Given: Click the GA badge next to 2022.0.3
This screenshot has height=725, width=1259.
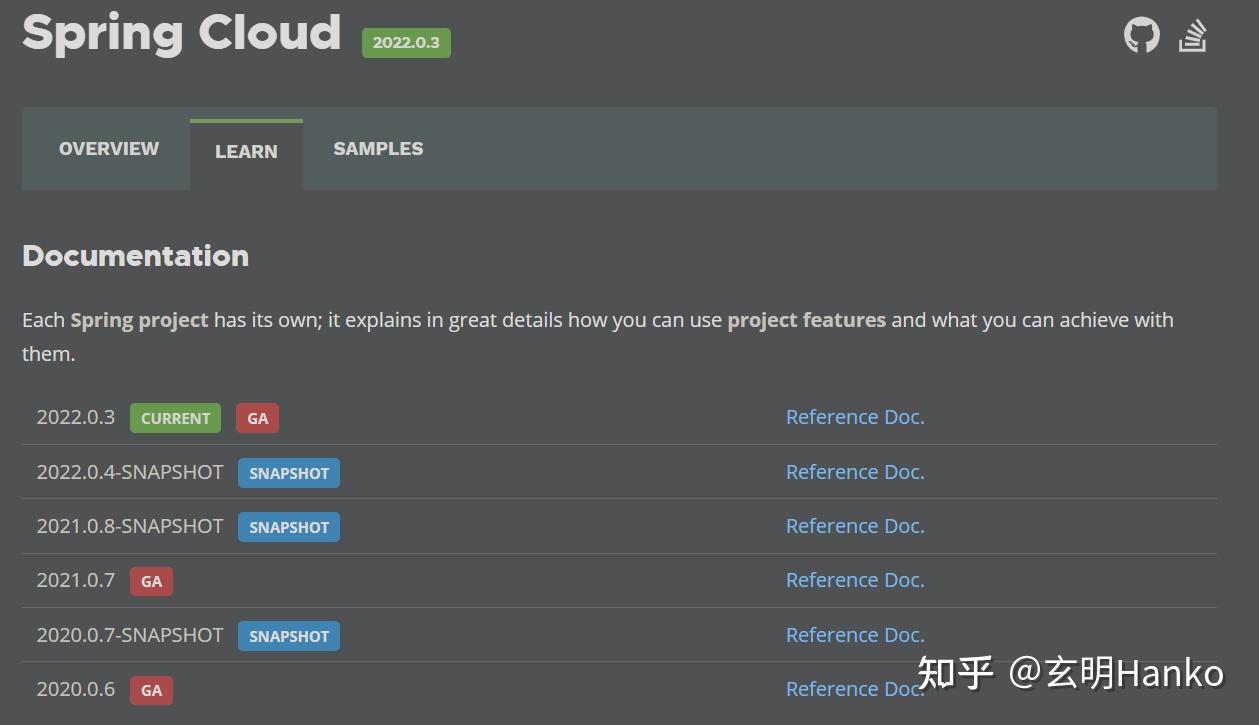Looking at the screenshot, I should 257,418.
